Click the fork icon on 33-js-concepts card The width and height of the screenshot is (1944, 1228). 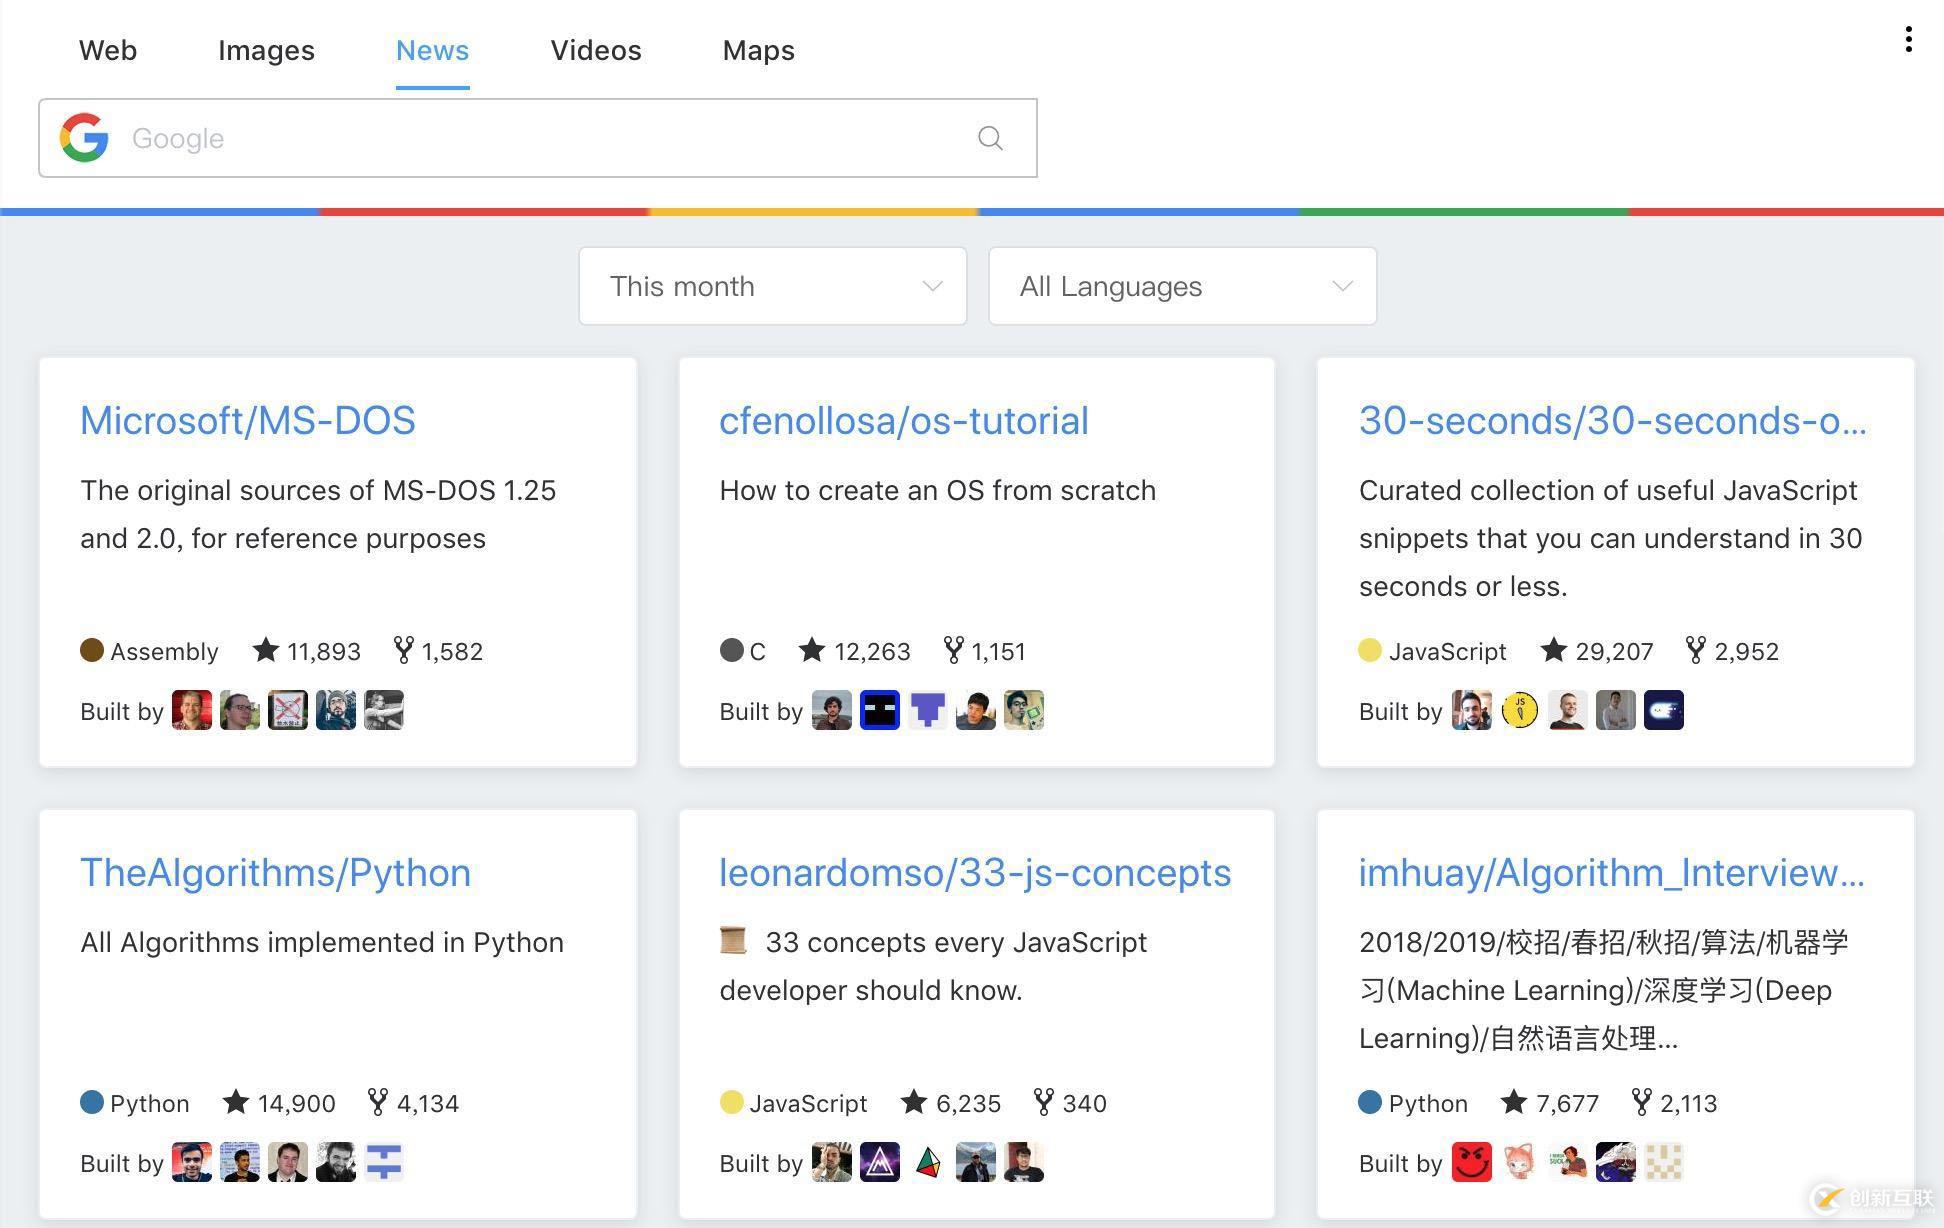click(1043, 1103)
